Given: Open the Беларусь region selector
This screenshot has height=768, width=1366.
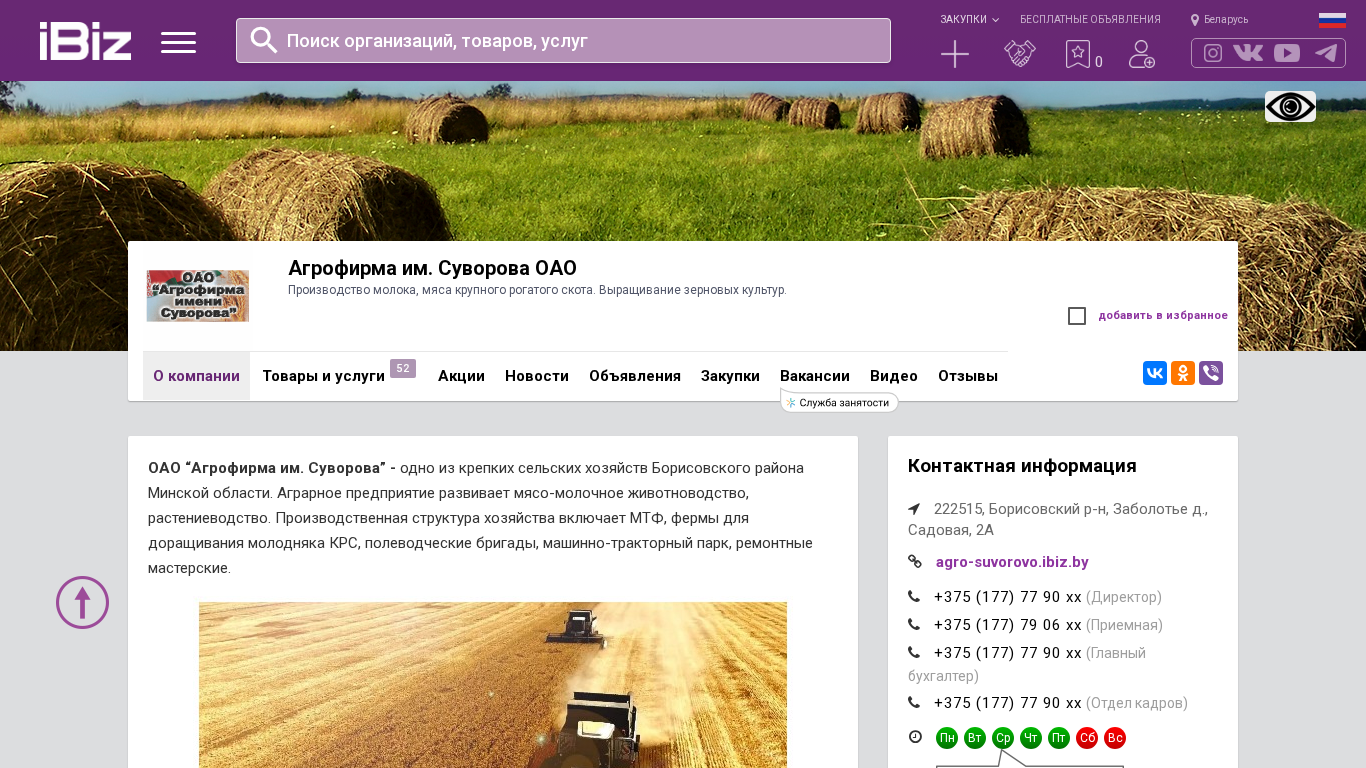Looking at the screenshot, I should (x=1220, y=19).
